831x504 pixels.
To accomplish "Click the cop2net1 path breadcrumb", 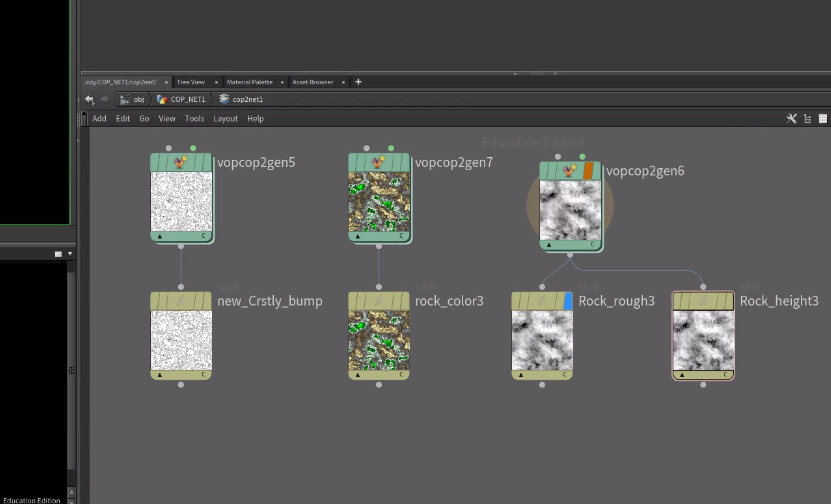I will click(246, 100).
